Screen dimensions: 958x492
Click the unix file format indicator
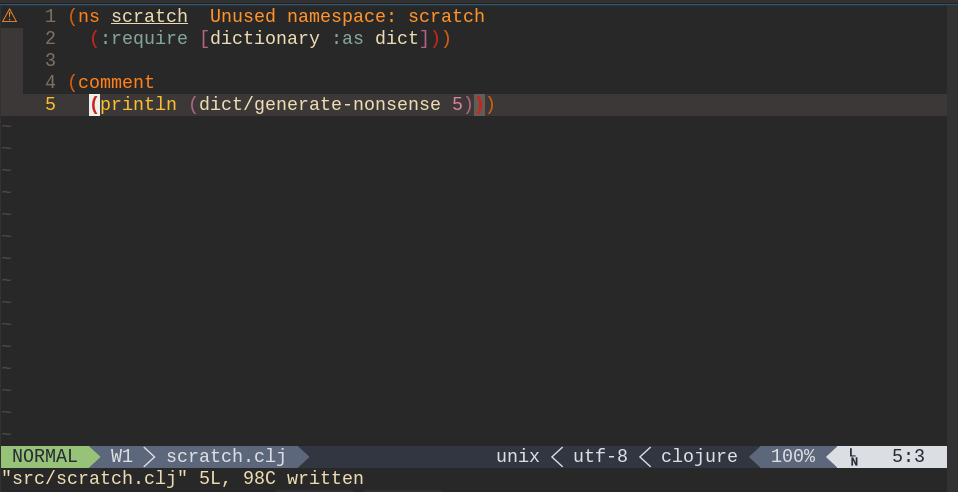517,457
